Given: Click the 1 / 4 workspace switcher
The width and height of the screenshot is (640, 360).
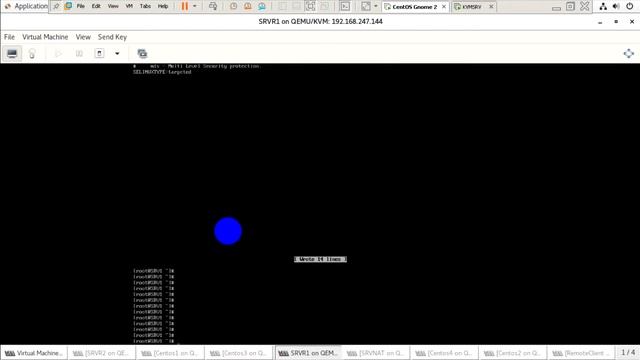Looking at the screenshot, I should (628, 352).
